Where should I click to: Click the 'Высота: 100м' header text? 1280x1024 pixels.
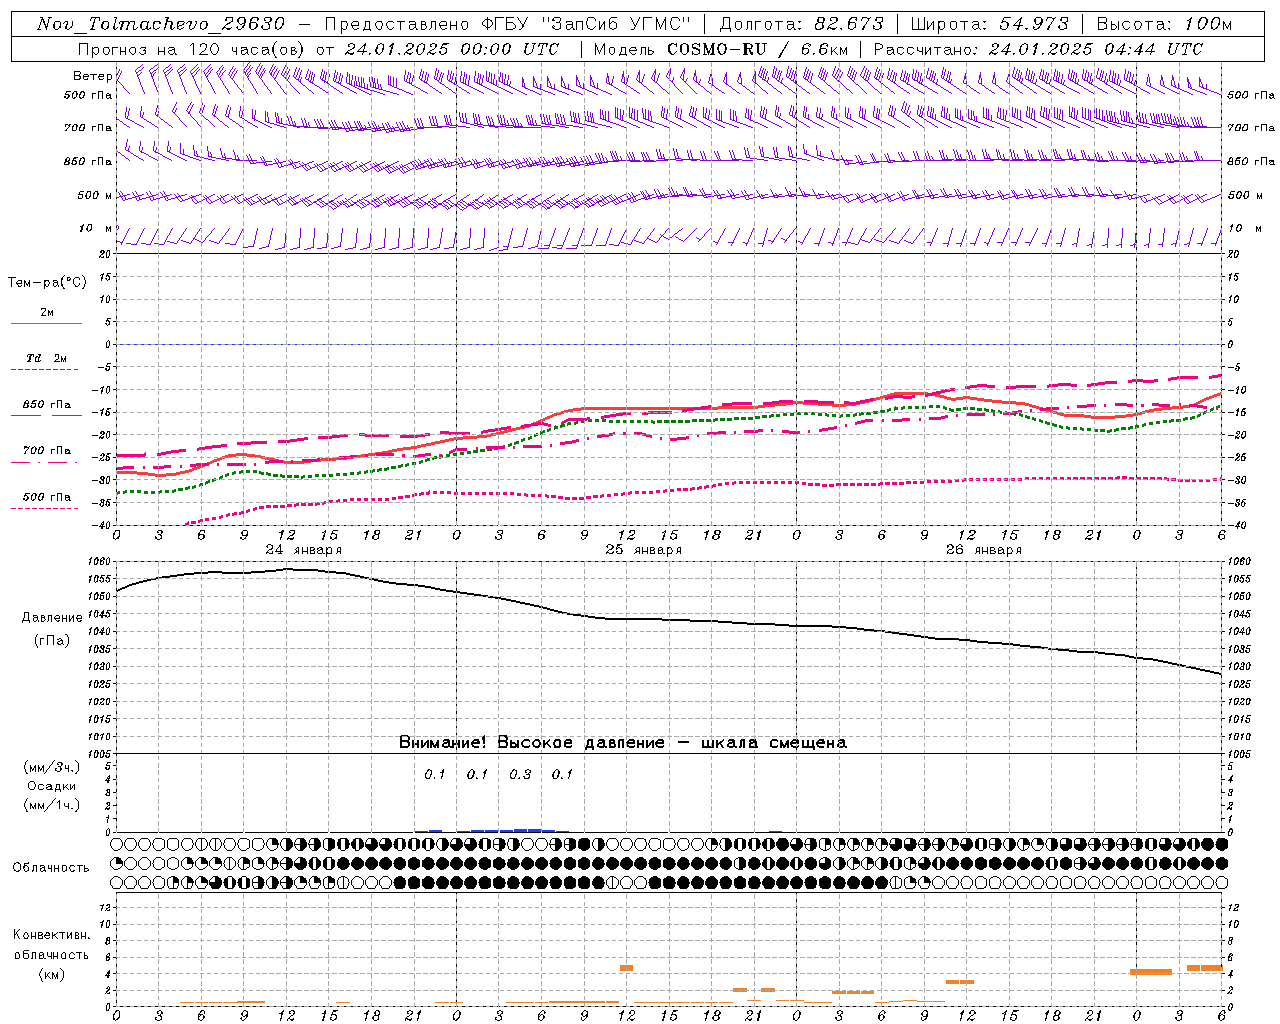coord(1165,24)
